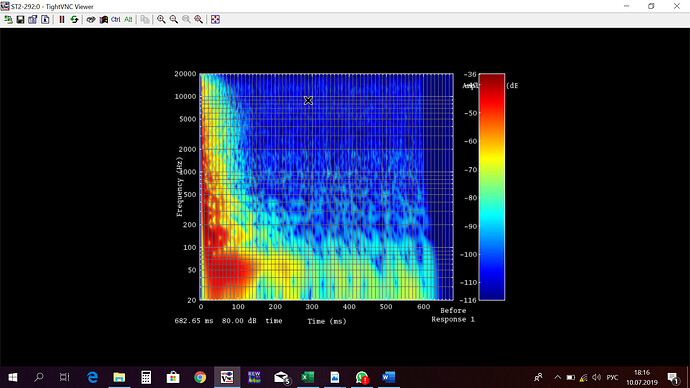Open Photos app from taskbar

335,377
